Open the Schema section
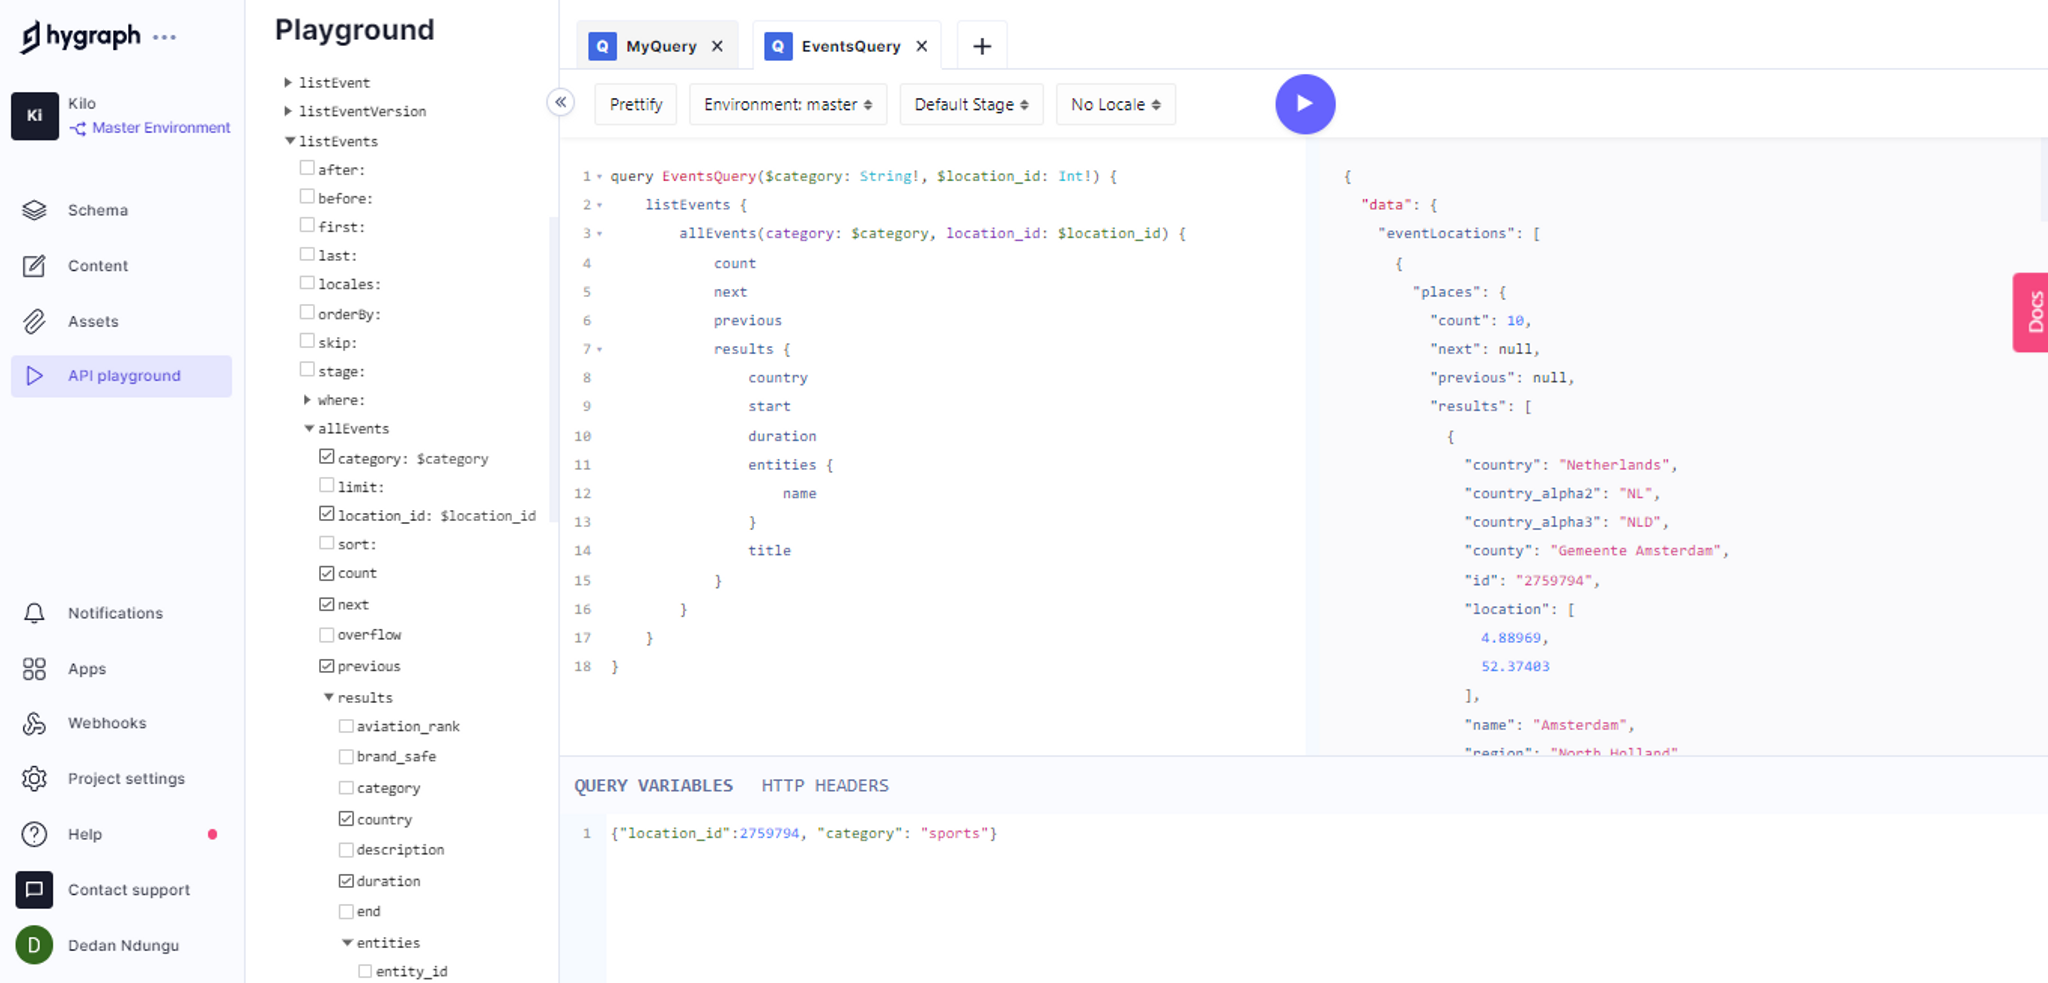The width and height of the screenshot is (2048, 983). click(x=97, y=210)
